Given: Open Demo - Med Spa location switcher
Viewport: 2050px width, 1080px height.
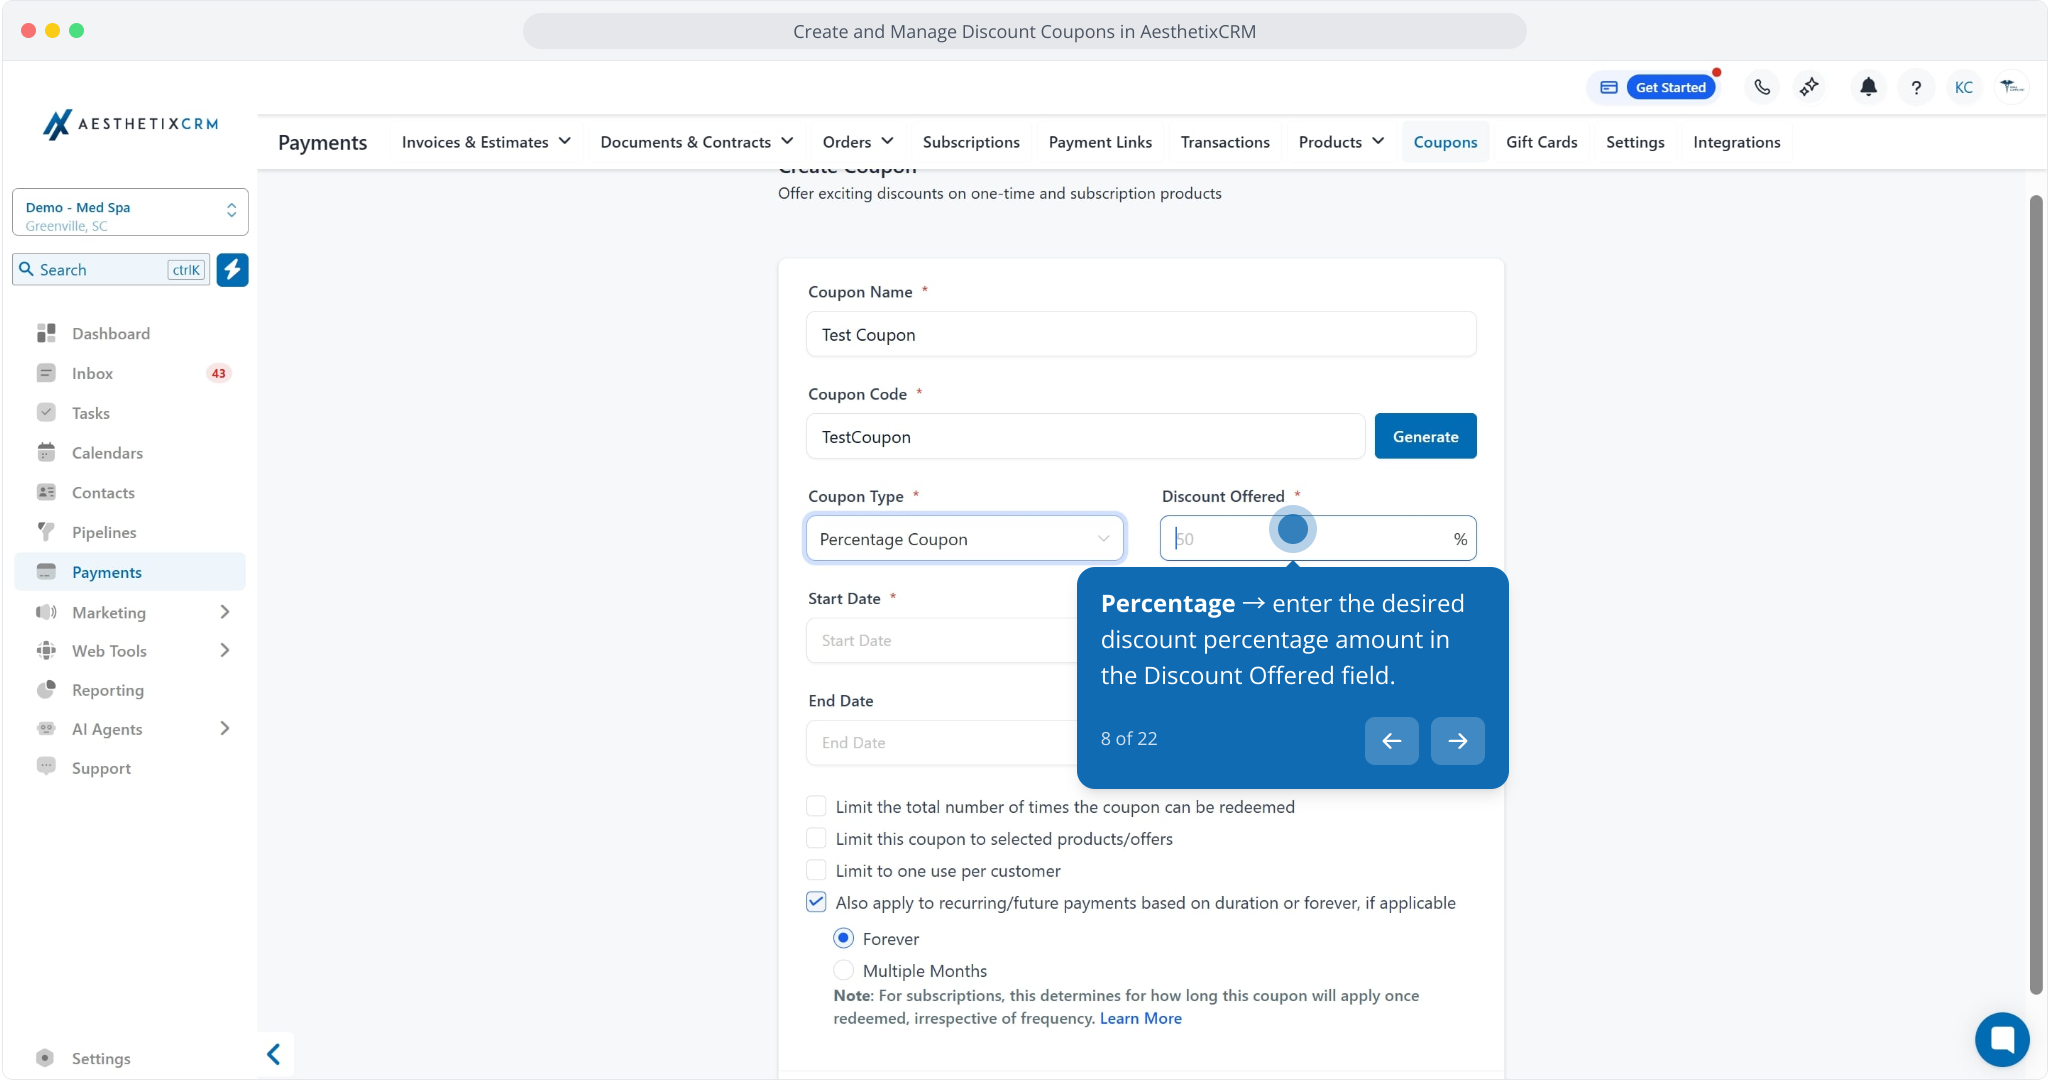Looking at the screenshot, I should click(130, 212).
